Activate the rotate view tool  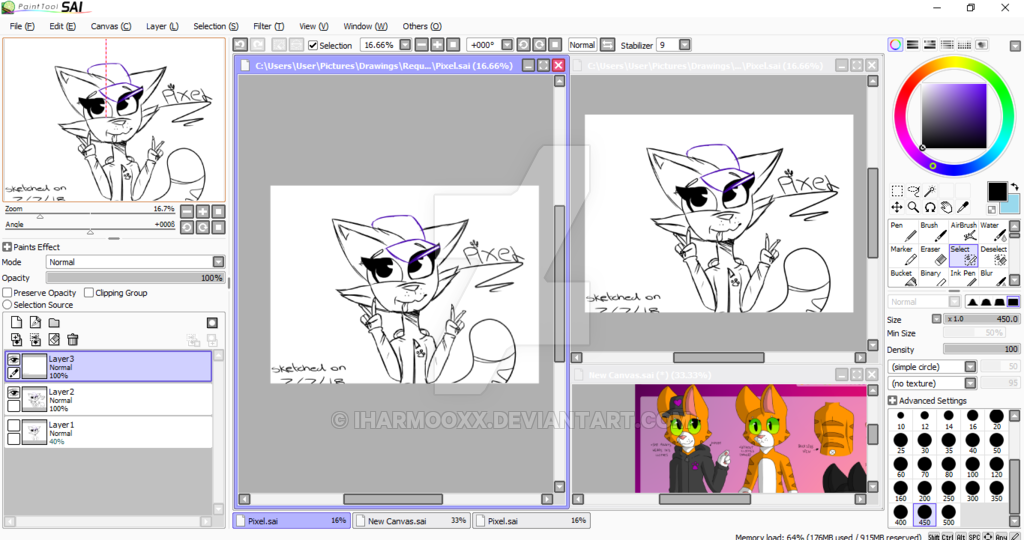[929, 207]
